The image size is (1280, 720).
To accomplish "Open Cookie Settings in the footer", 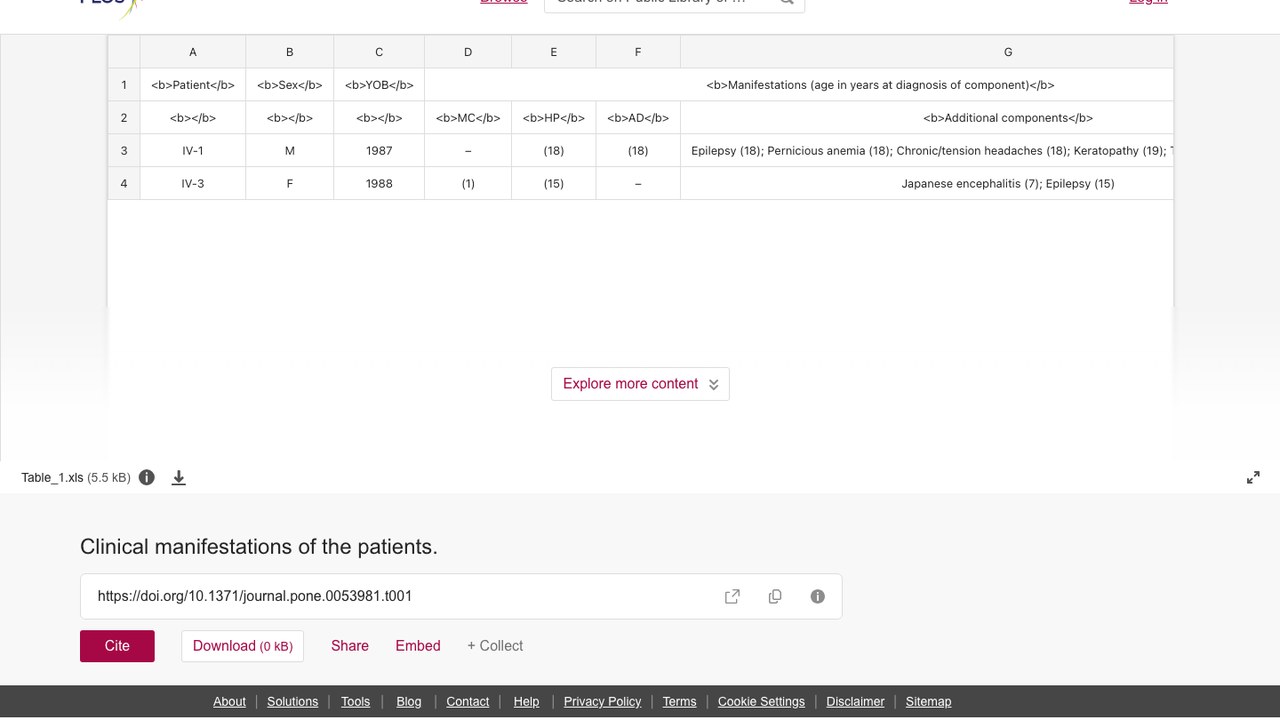I will point(761,701).
